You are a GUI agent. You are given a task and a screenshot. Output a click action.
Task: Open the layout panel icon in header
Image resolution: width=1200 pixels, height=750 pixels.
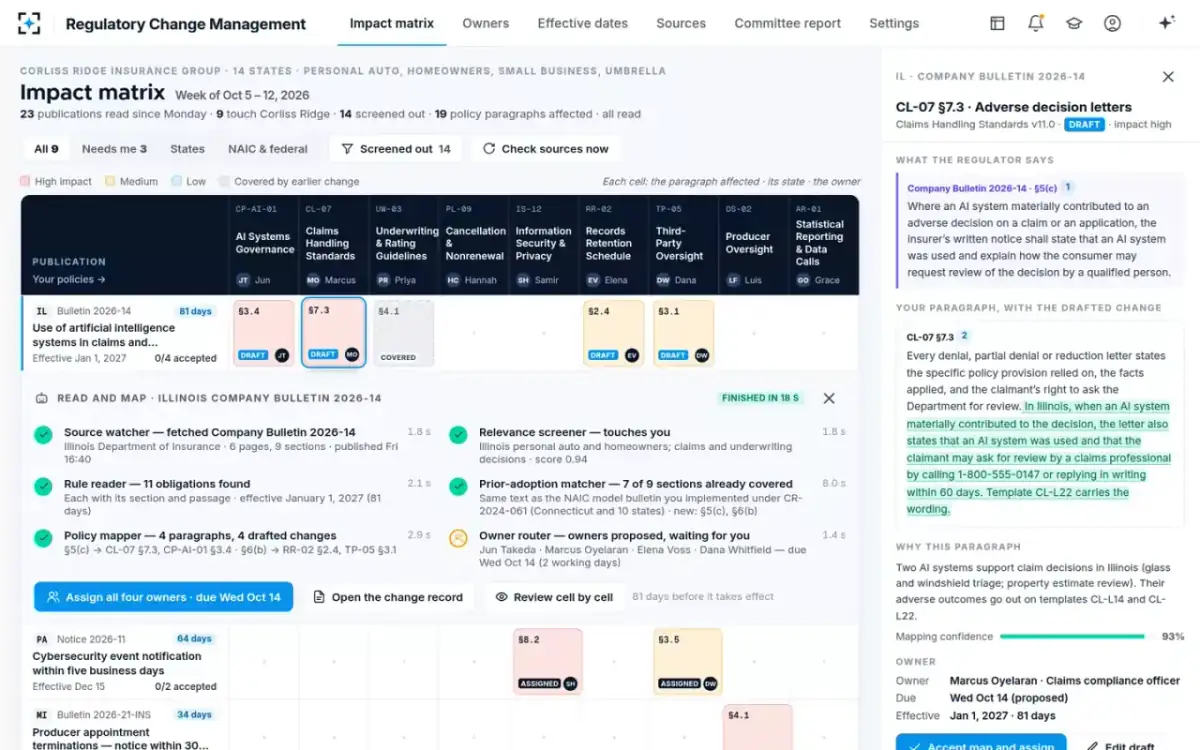click(x=997, y=23)
